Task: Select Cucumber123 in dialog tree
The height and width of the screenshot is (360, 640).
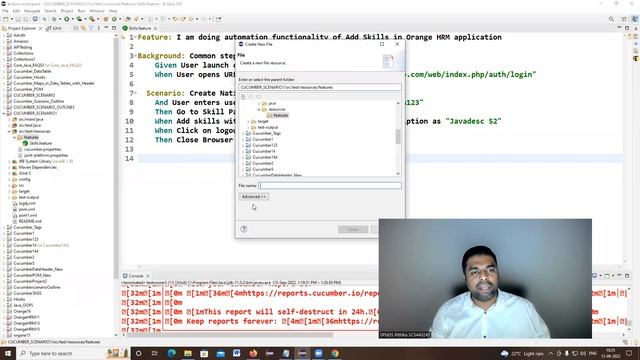Action: 265,145
